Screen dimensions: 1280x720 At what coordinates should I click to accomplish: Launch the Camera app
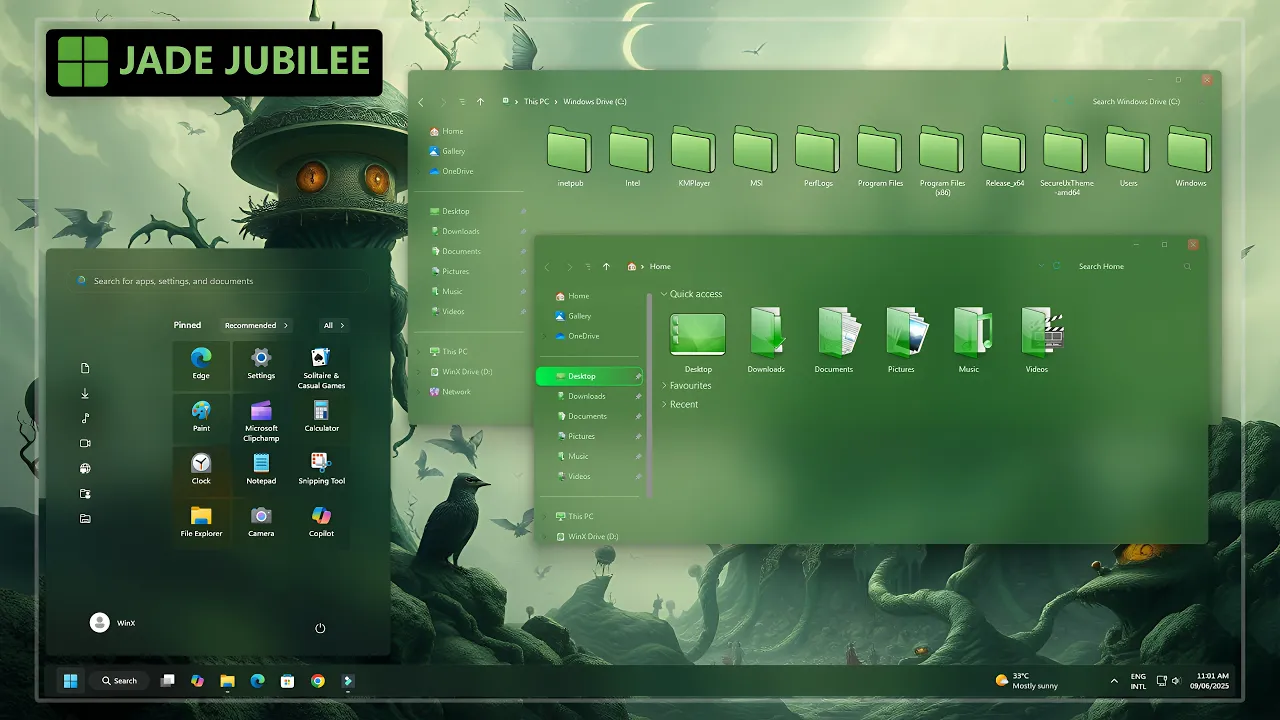point(261,522)
